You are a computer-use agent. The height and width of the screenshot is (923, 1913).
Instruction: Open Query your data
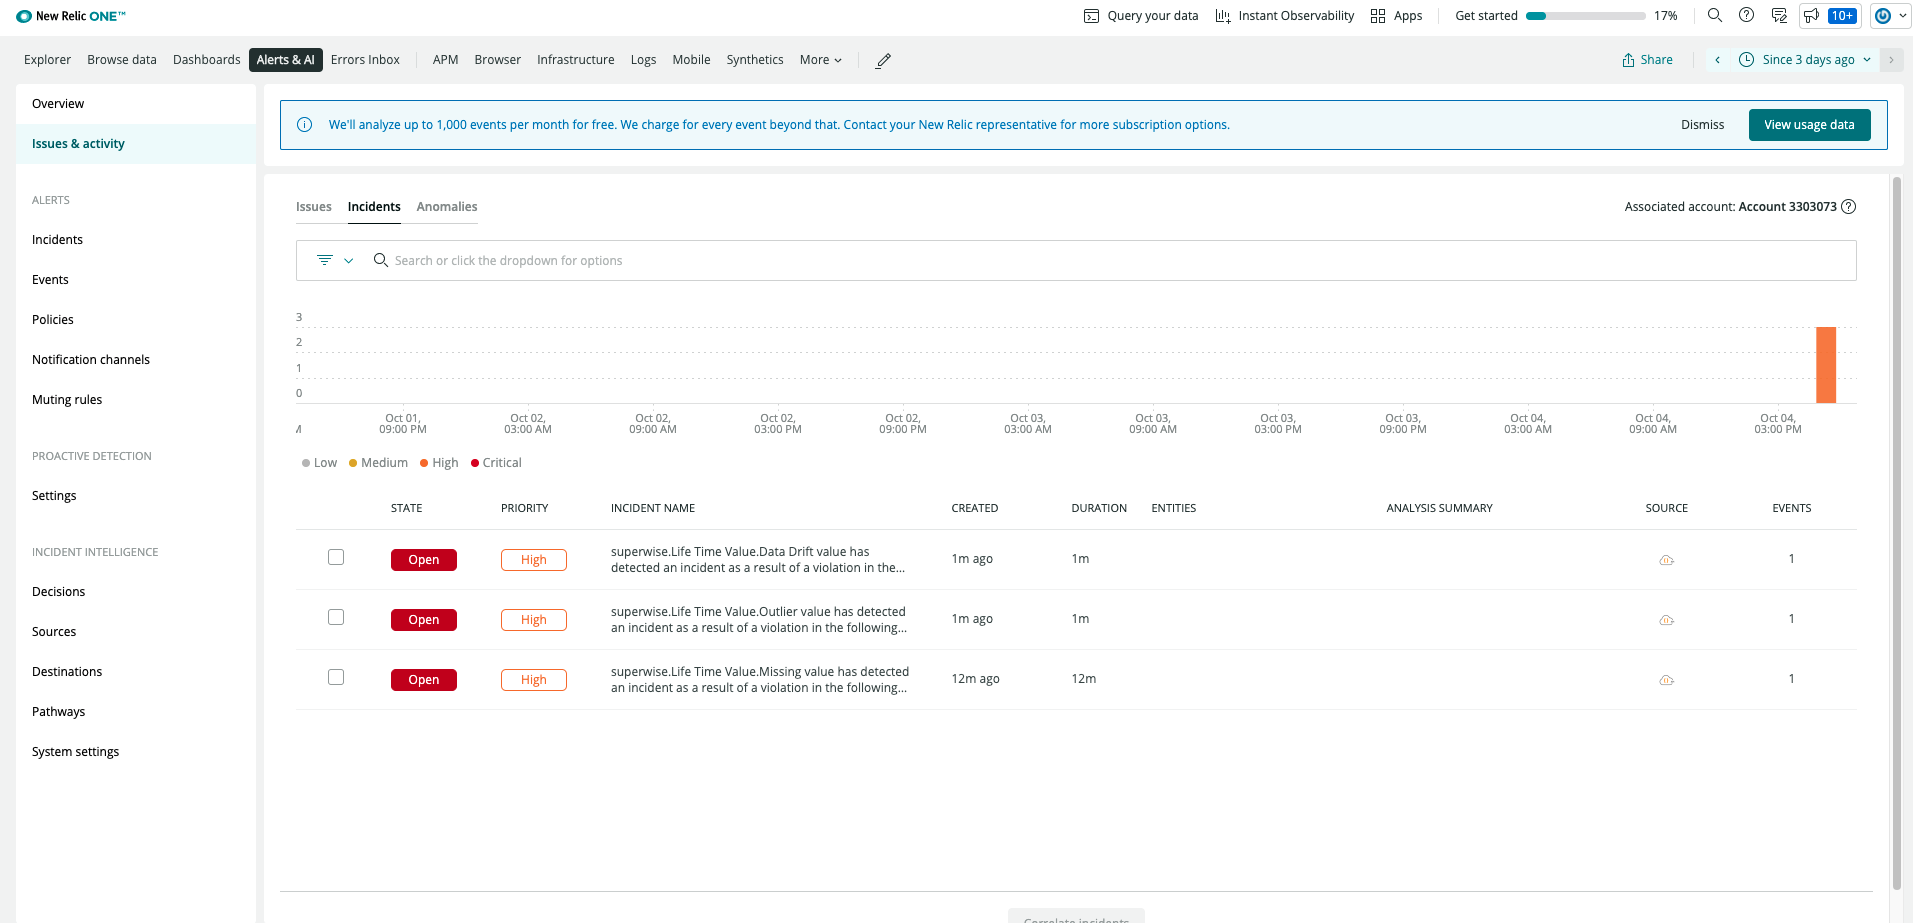click(1141, 16)
